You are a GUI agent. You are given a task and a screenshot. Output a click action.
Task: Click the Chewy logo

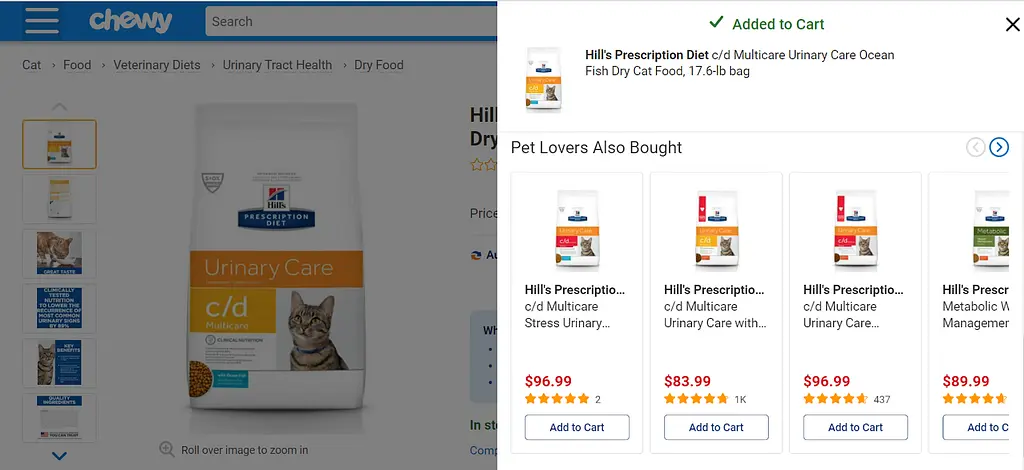coord(131,21)
